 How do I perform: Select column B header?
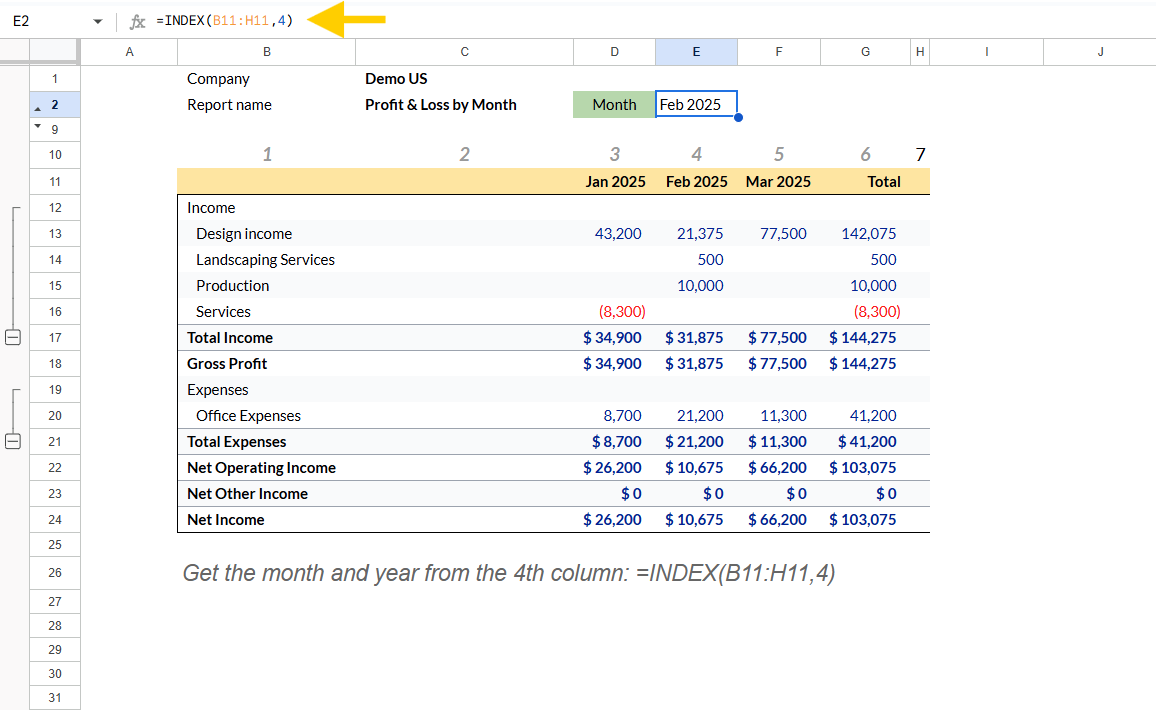pos(267,52)
